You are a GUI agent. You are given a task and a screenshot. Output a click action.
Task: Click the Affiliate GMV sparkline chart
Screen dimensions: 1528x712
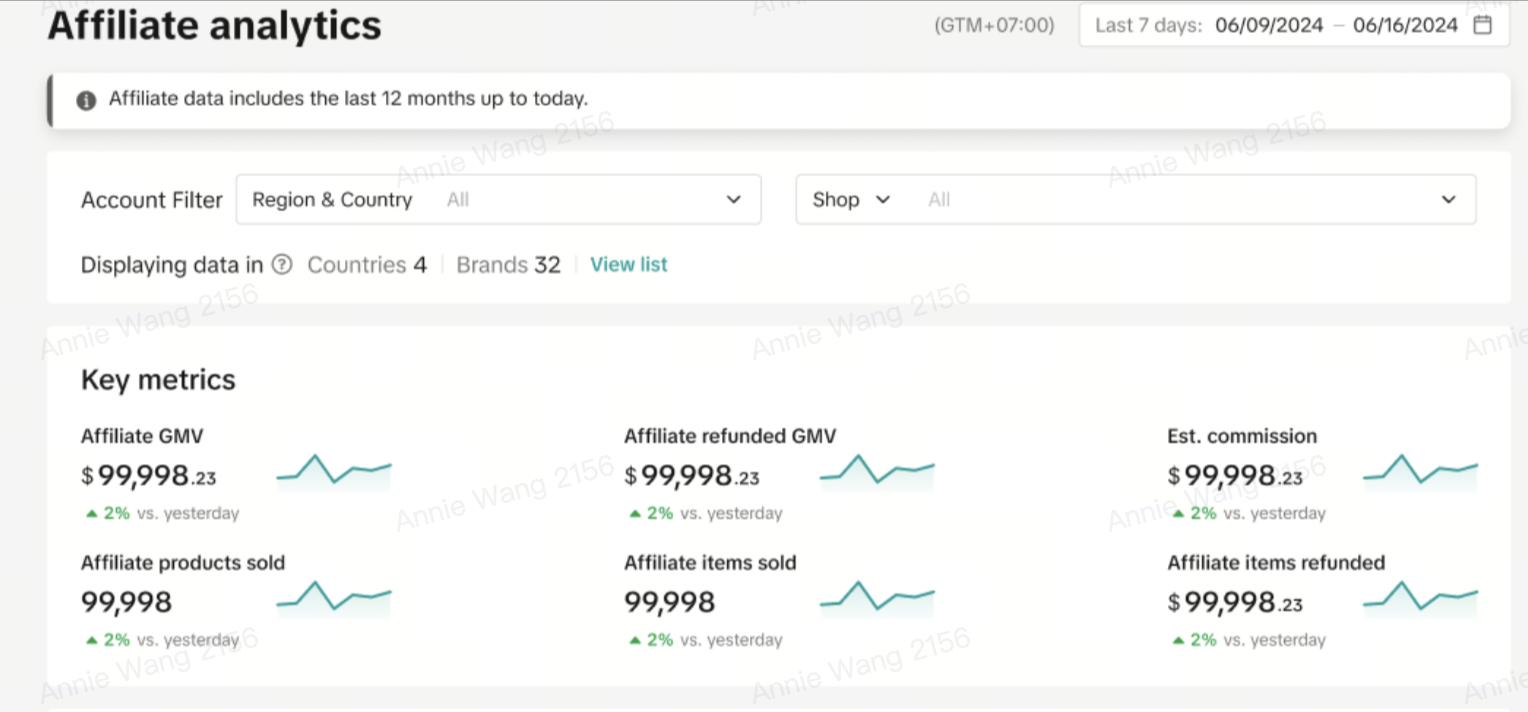click(333, 472)
